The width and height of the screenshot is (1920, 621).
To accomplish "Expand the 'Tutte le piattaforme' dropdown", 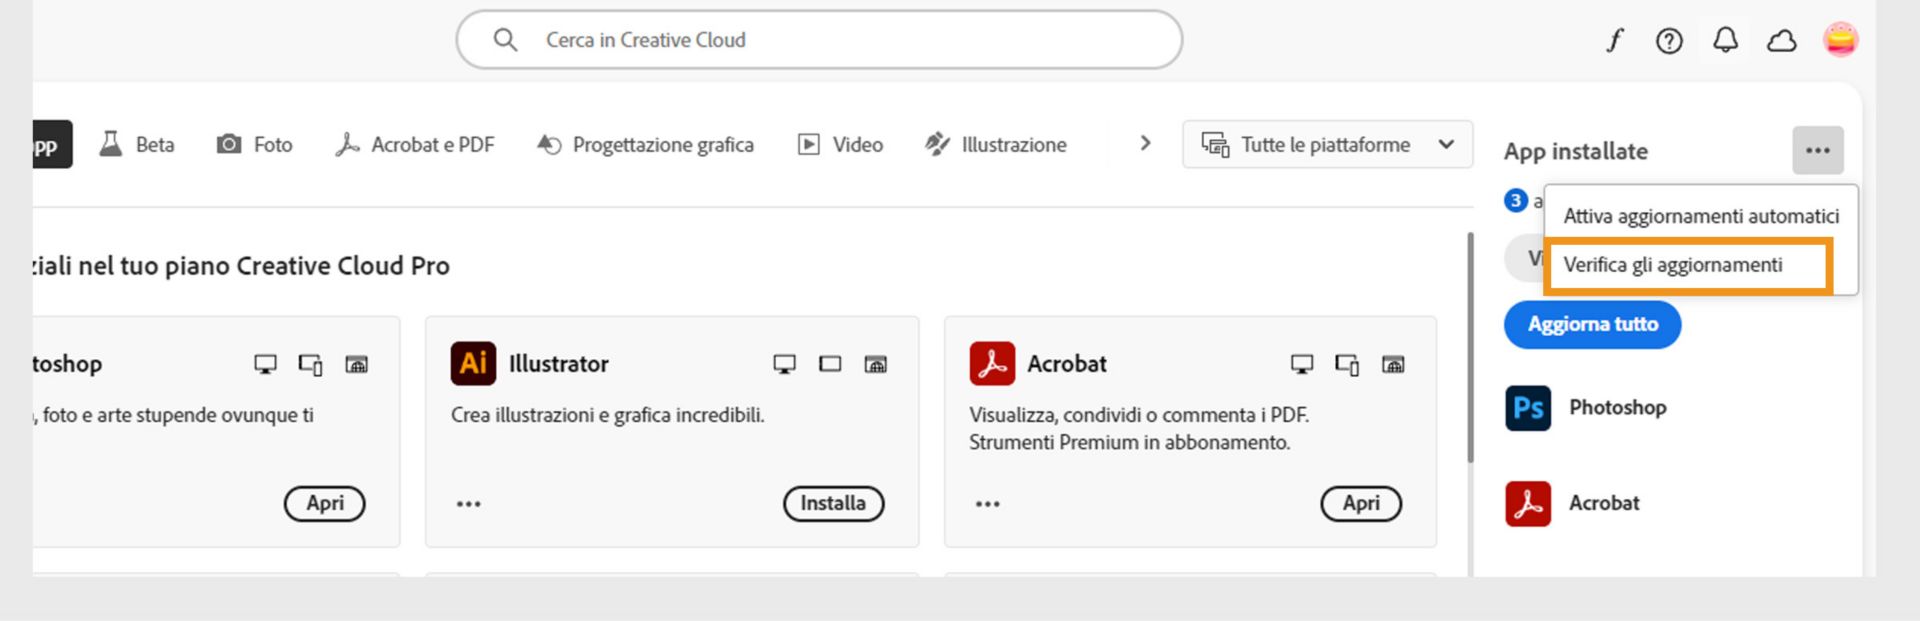I will (x=1327, y=145).
